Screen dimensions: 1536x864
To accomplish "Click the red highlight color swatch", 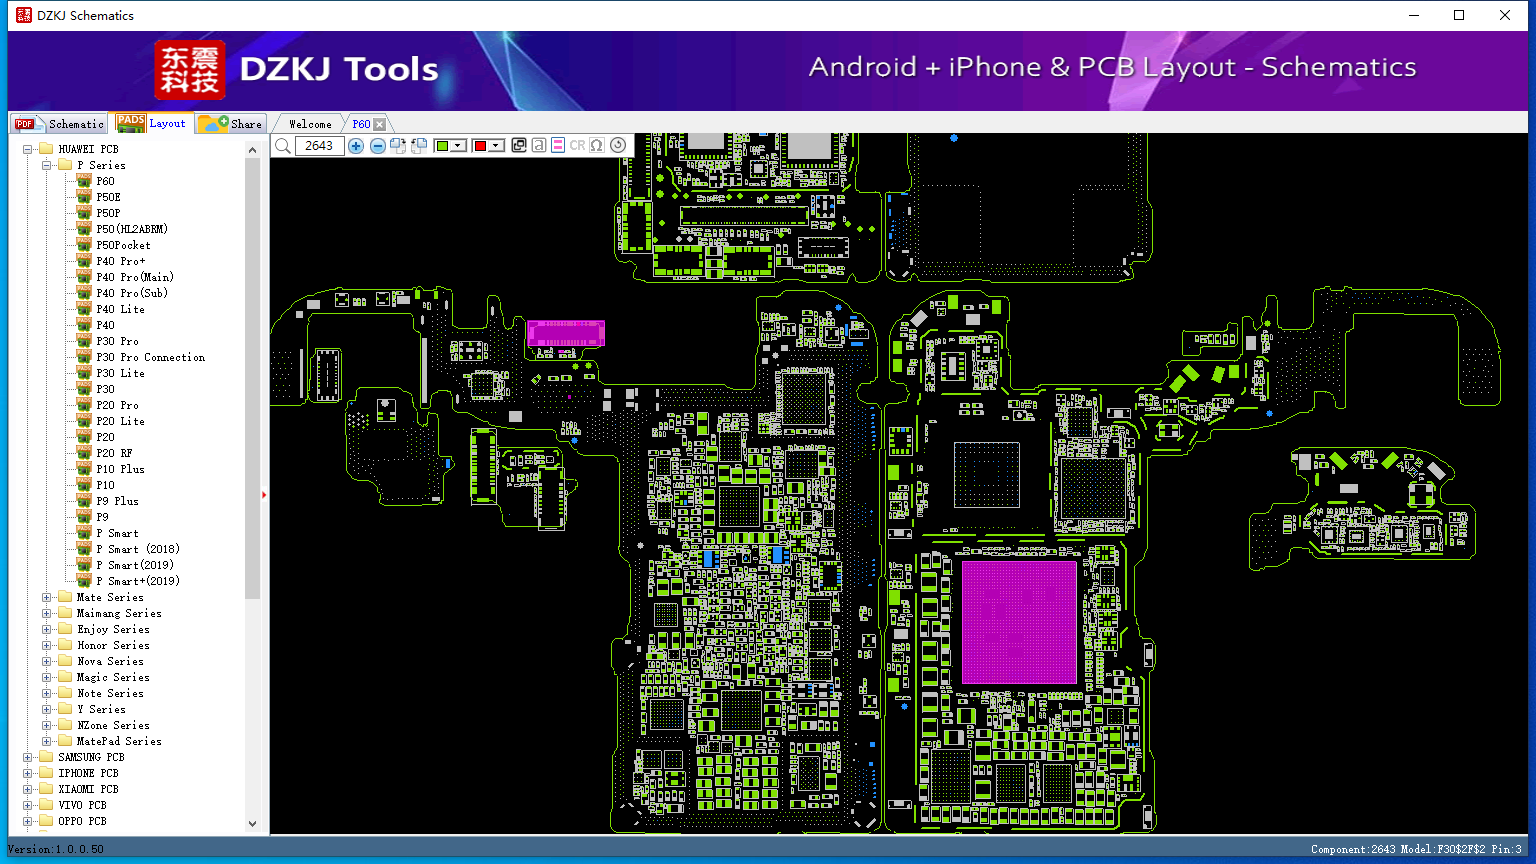I will (x=481, y=146).
